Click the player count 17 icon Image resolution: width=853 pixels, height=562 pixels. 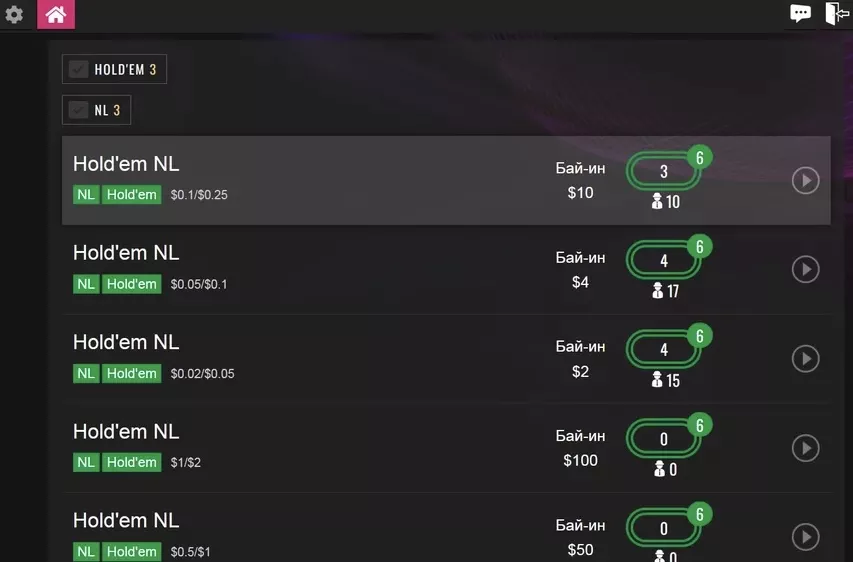(666, 291)
